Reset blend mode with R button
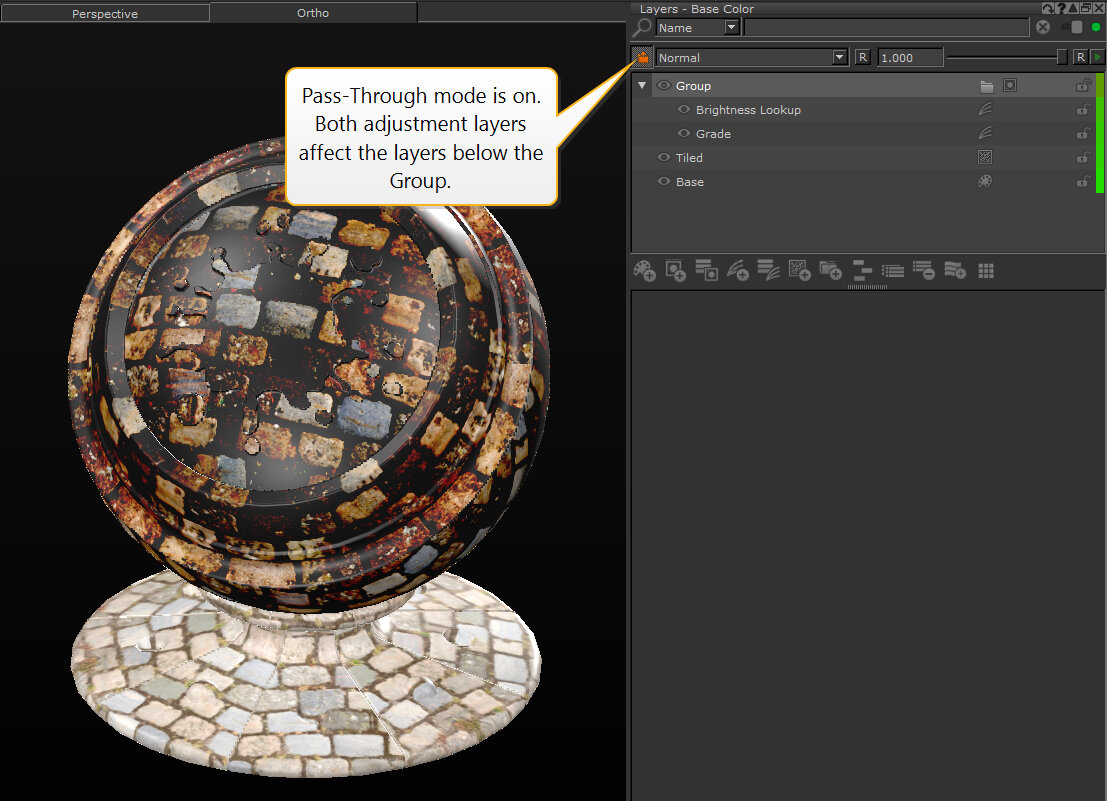Screen dimensions: 1107x801 862,58
